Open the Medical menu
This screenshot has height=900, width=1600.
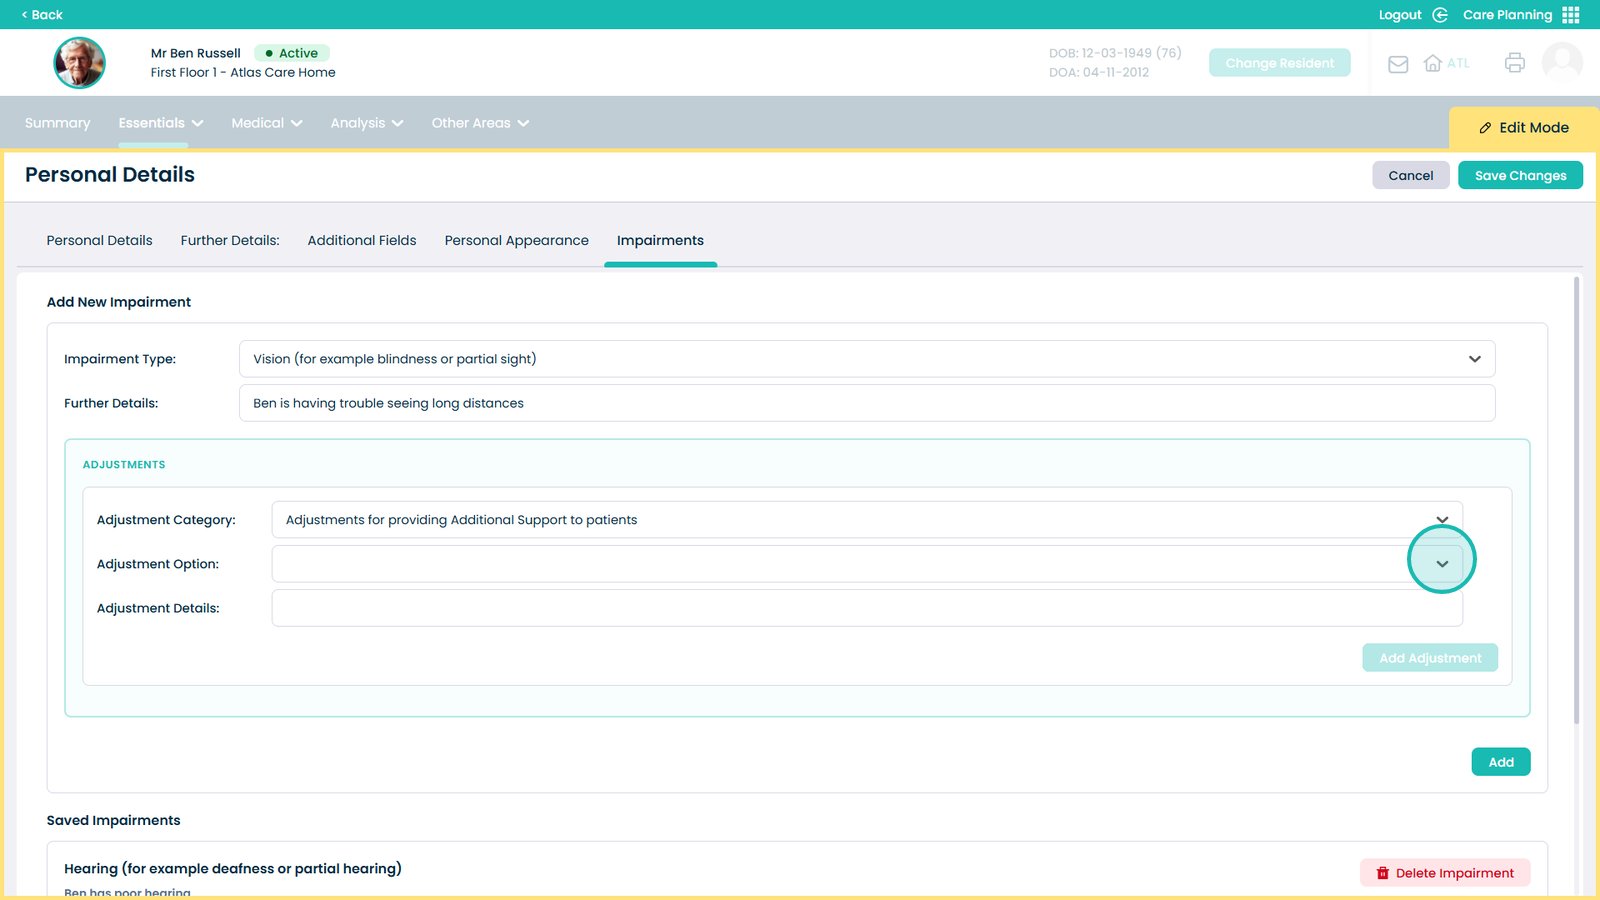point(266,123)
